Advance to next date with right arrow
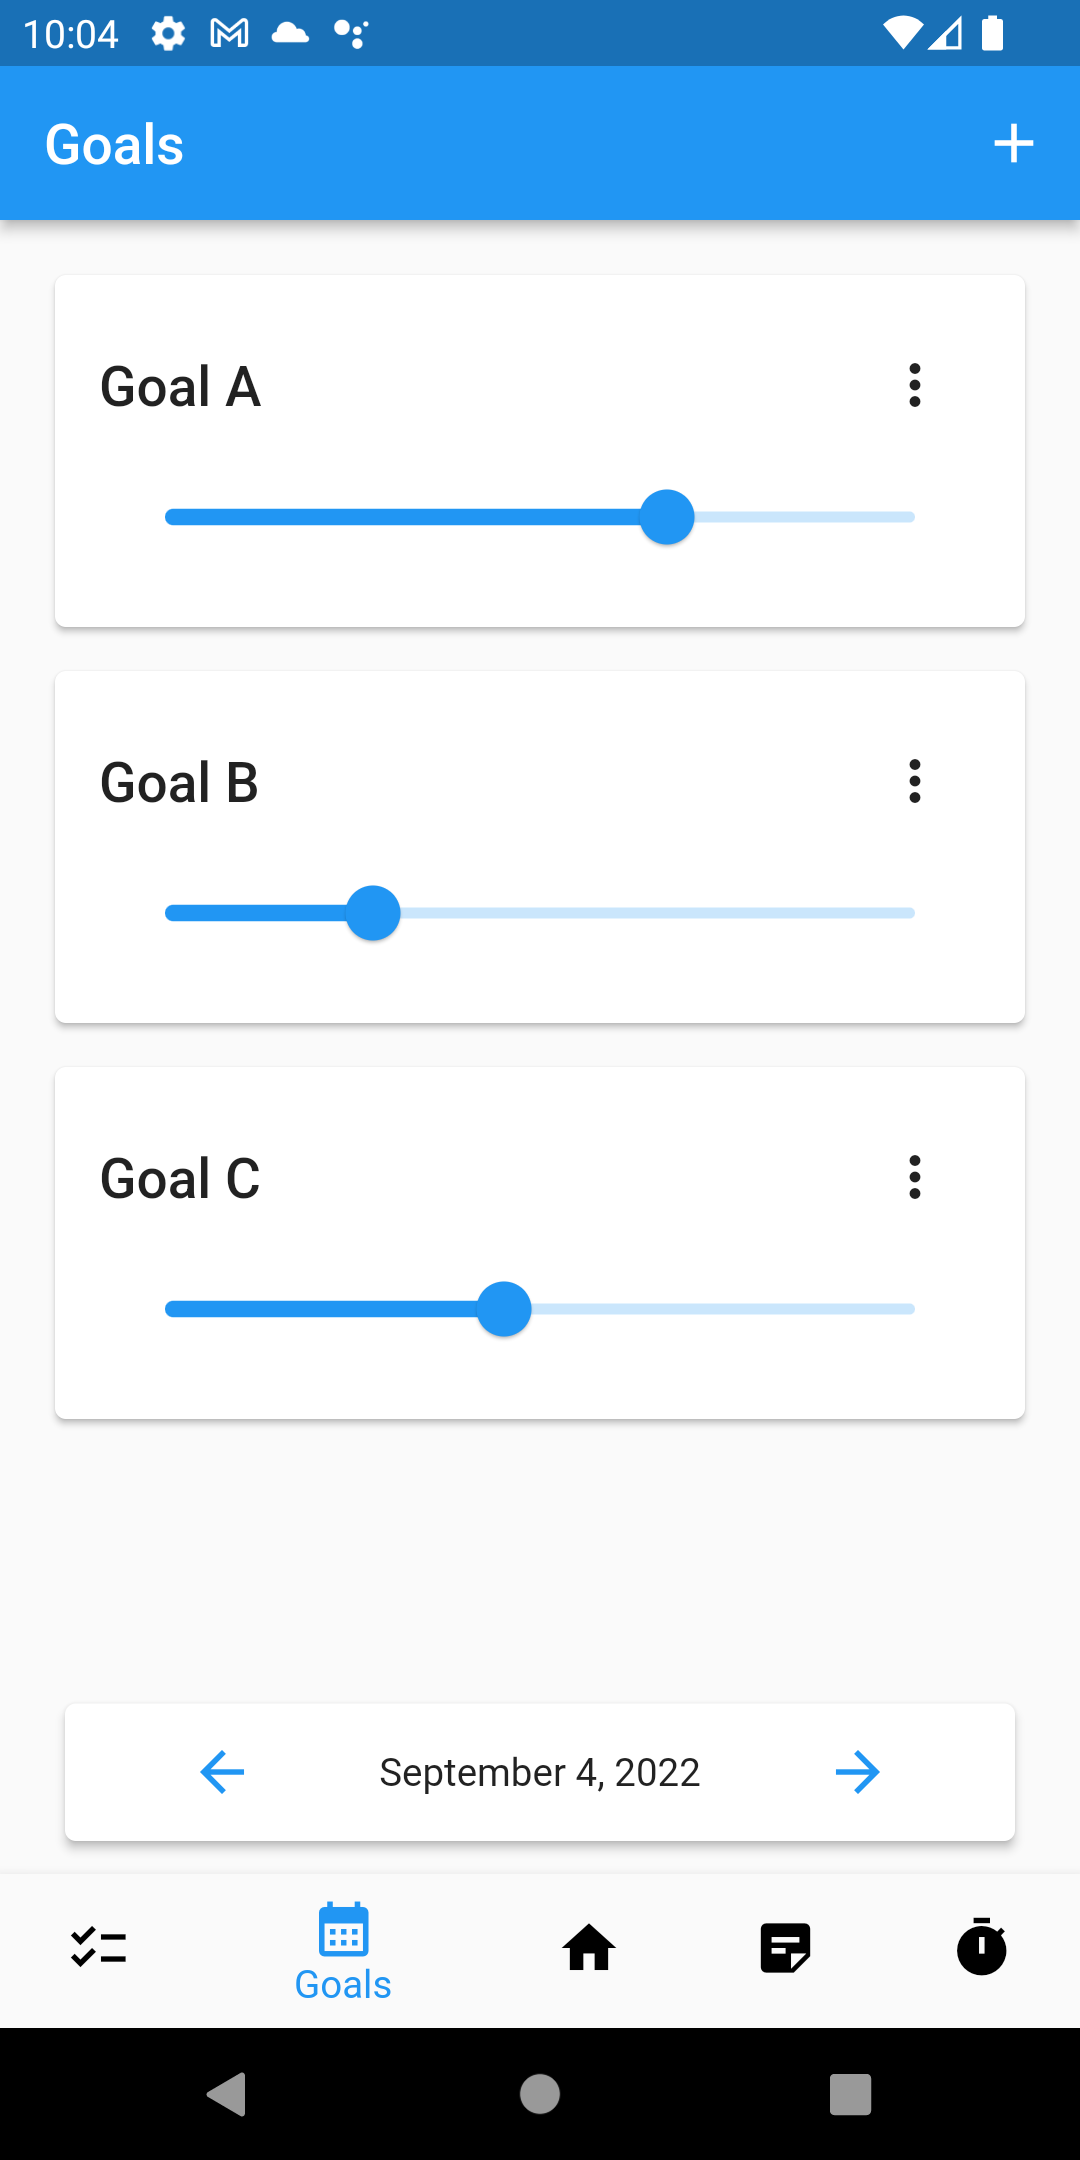This screenshot has height=2160, width=1080. [857, 1772]
